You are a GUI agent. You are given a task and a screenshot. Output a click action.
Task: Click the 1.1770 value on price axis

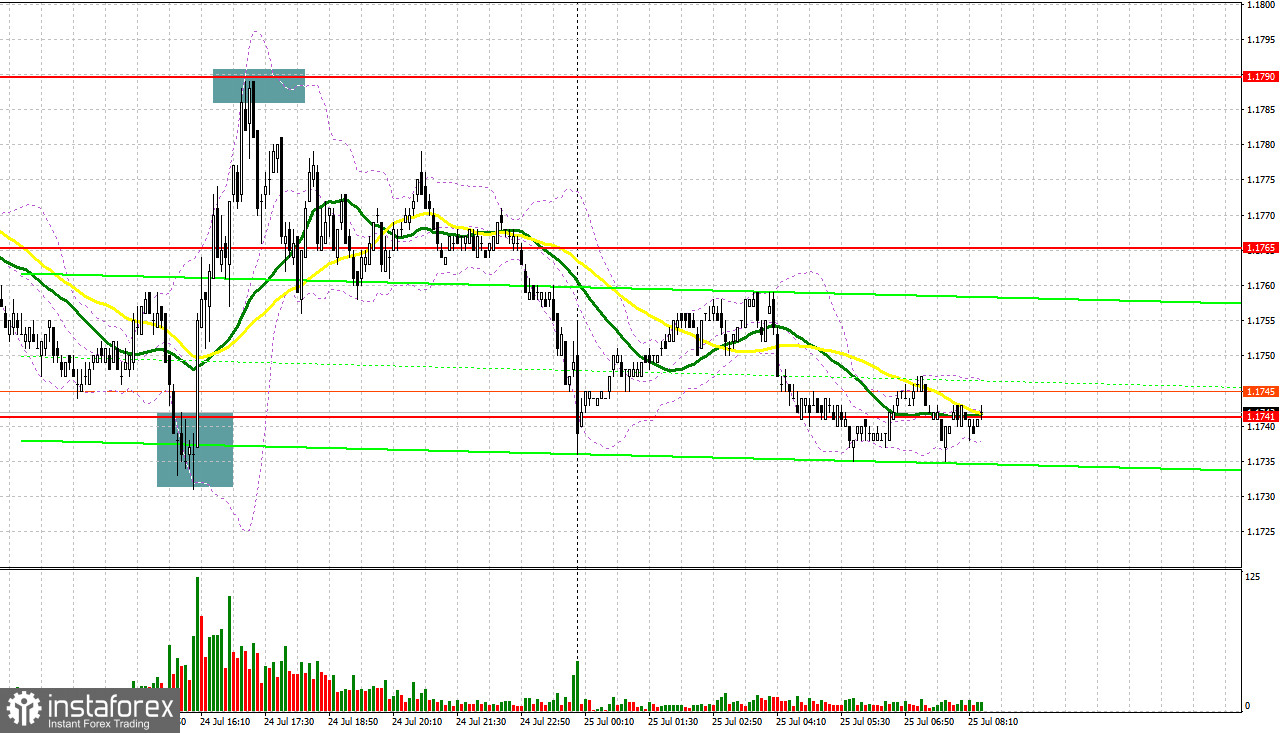(1260, 215)
